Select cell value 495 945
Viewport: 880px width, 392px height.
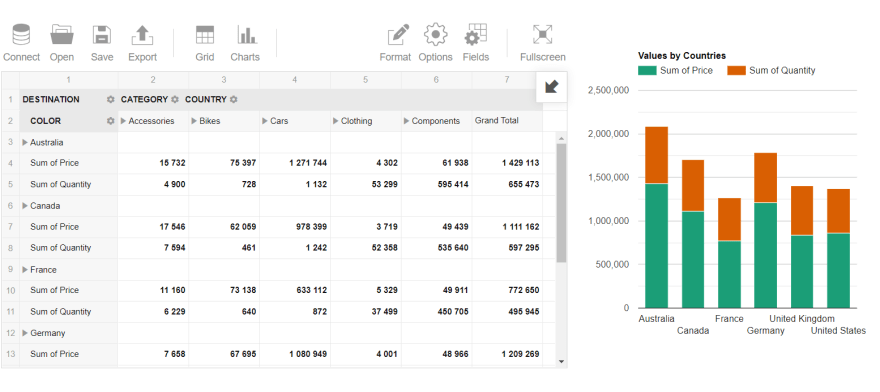tap(507, 312)
